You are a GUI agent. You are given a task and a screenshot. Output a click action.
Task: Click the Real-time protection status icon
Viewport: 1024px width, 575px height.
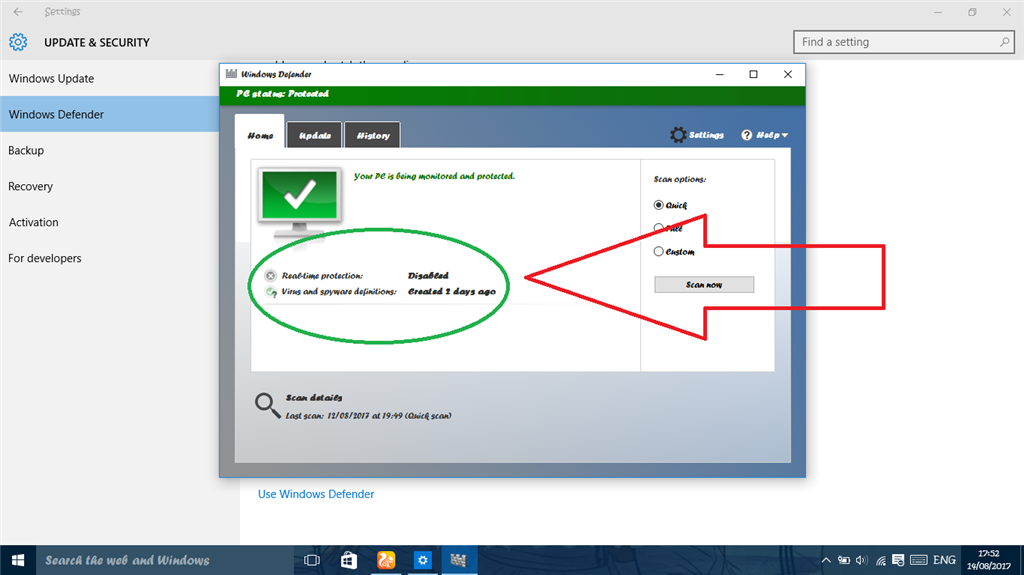click(x=270, y=276)
